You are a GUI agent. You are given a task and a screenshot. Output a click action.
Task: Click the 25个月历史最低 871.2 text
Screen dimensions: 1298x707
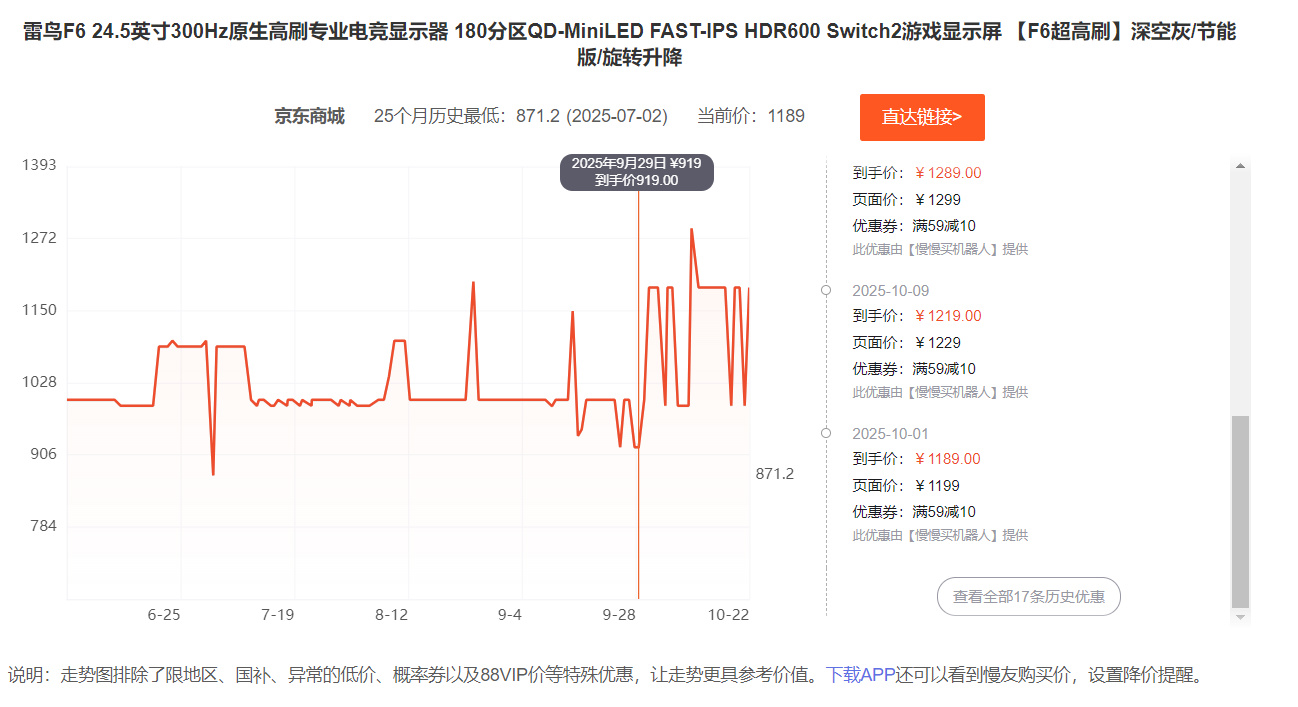(x=521, y=116)
